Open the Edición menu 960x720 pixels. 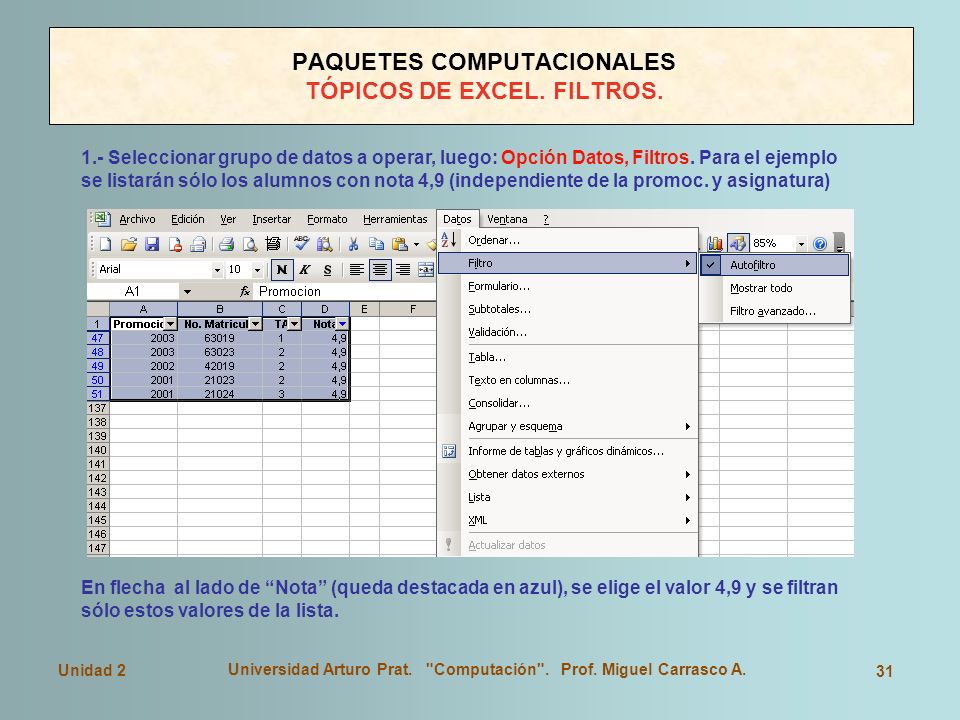tap(187, 219)
